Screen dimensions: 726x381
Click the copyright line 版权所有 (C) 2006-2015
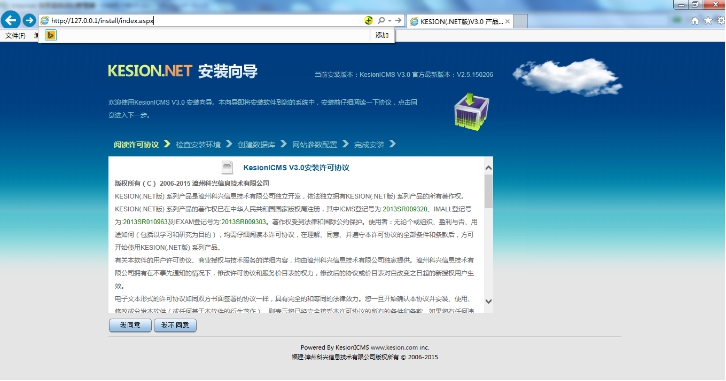(192, 183)
